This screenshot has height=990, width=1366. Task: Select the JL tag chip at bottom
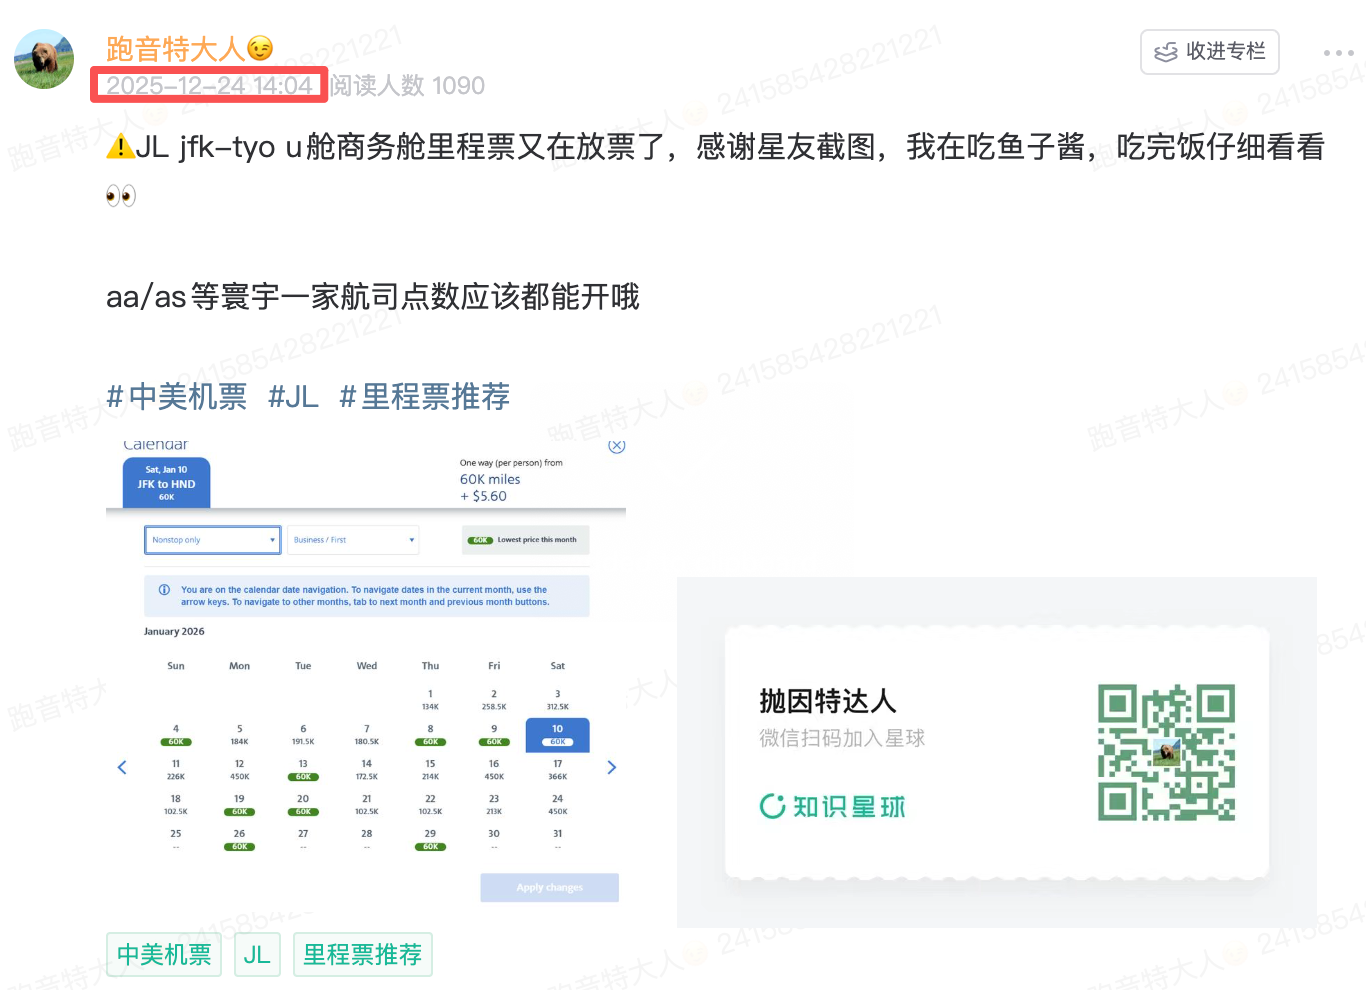coord(257,955)
